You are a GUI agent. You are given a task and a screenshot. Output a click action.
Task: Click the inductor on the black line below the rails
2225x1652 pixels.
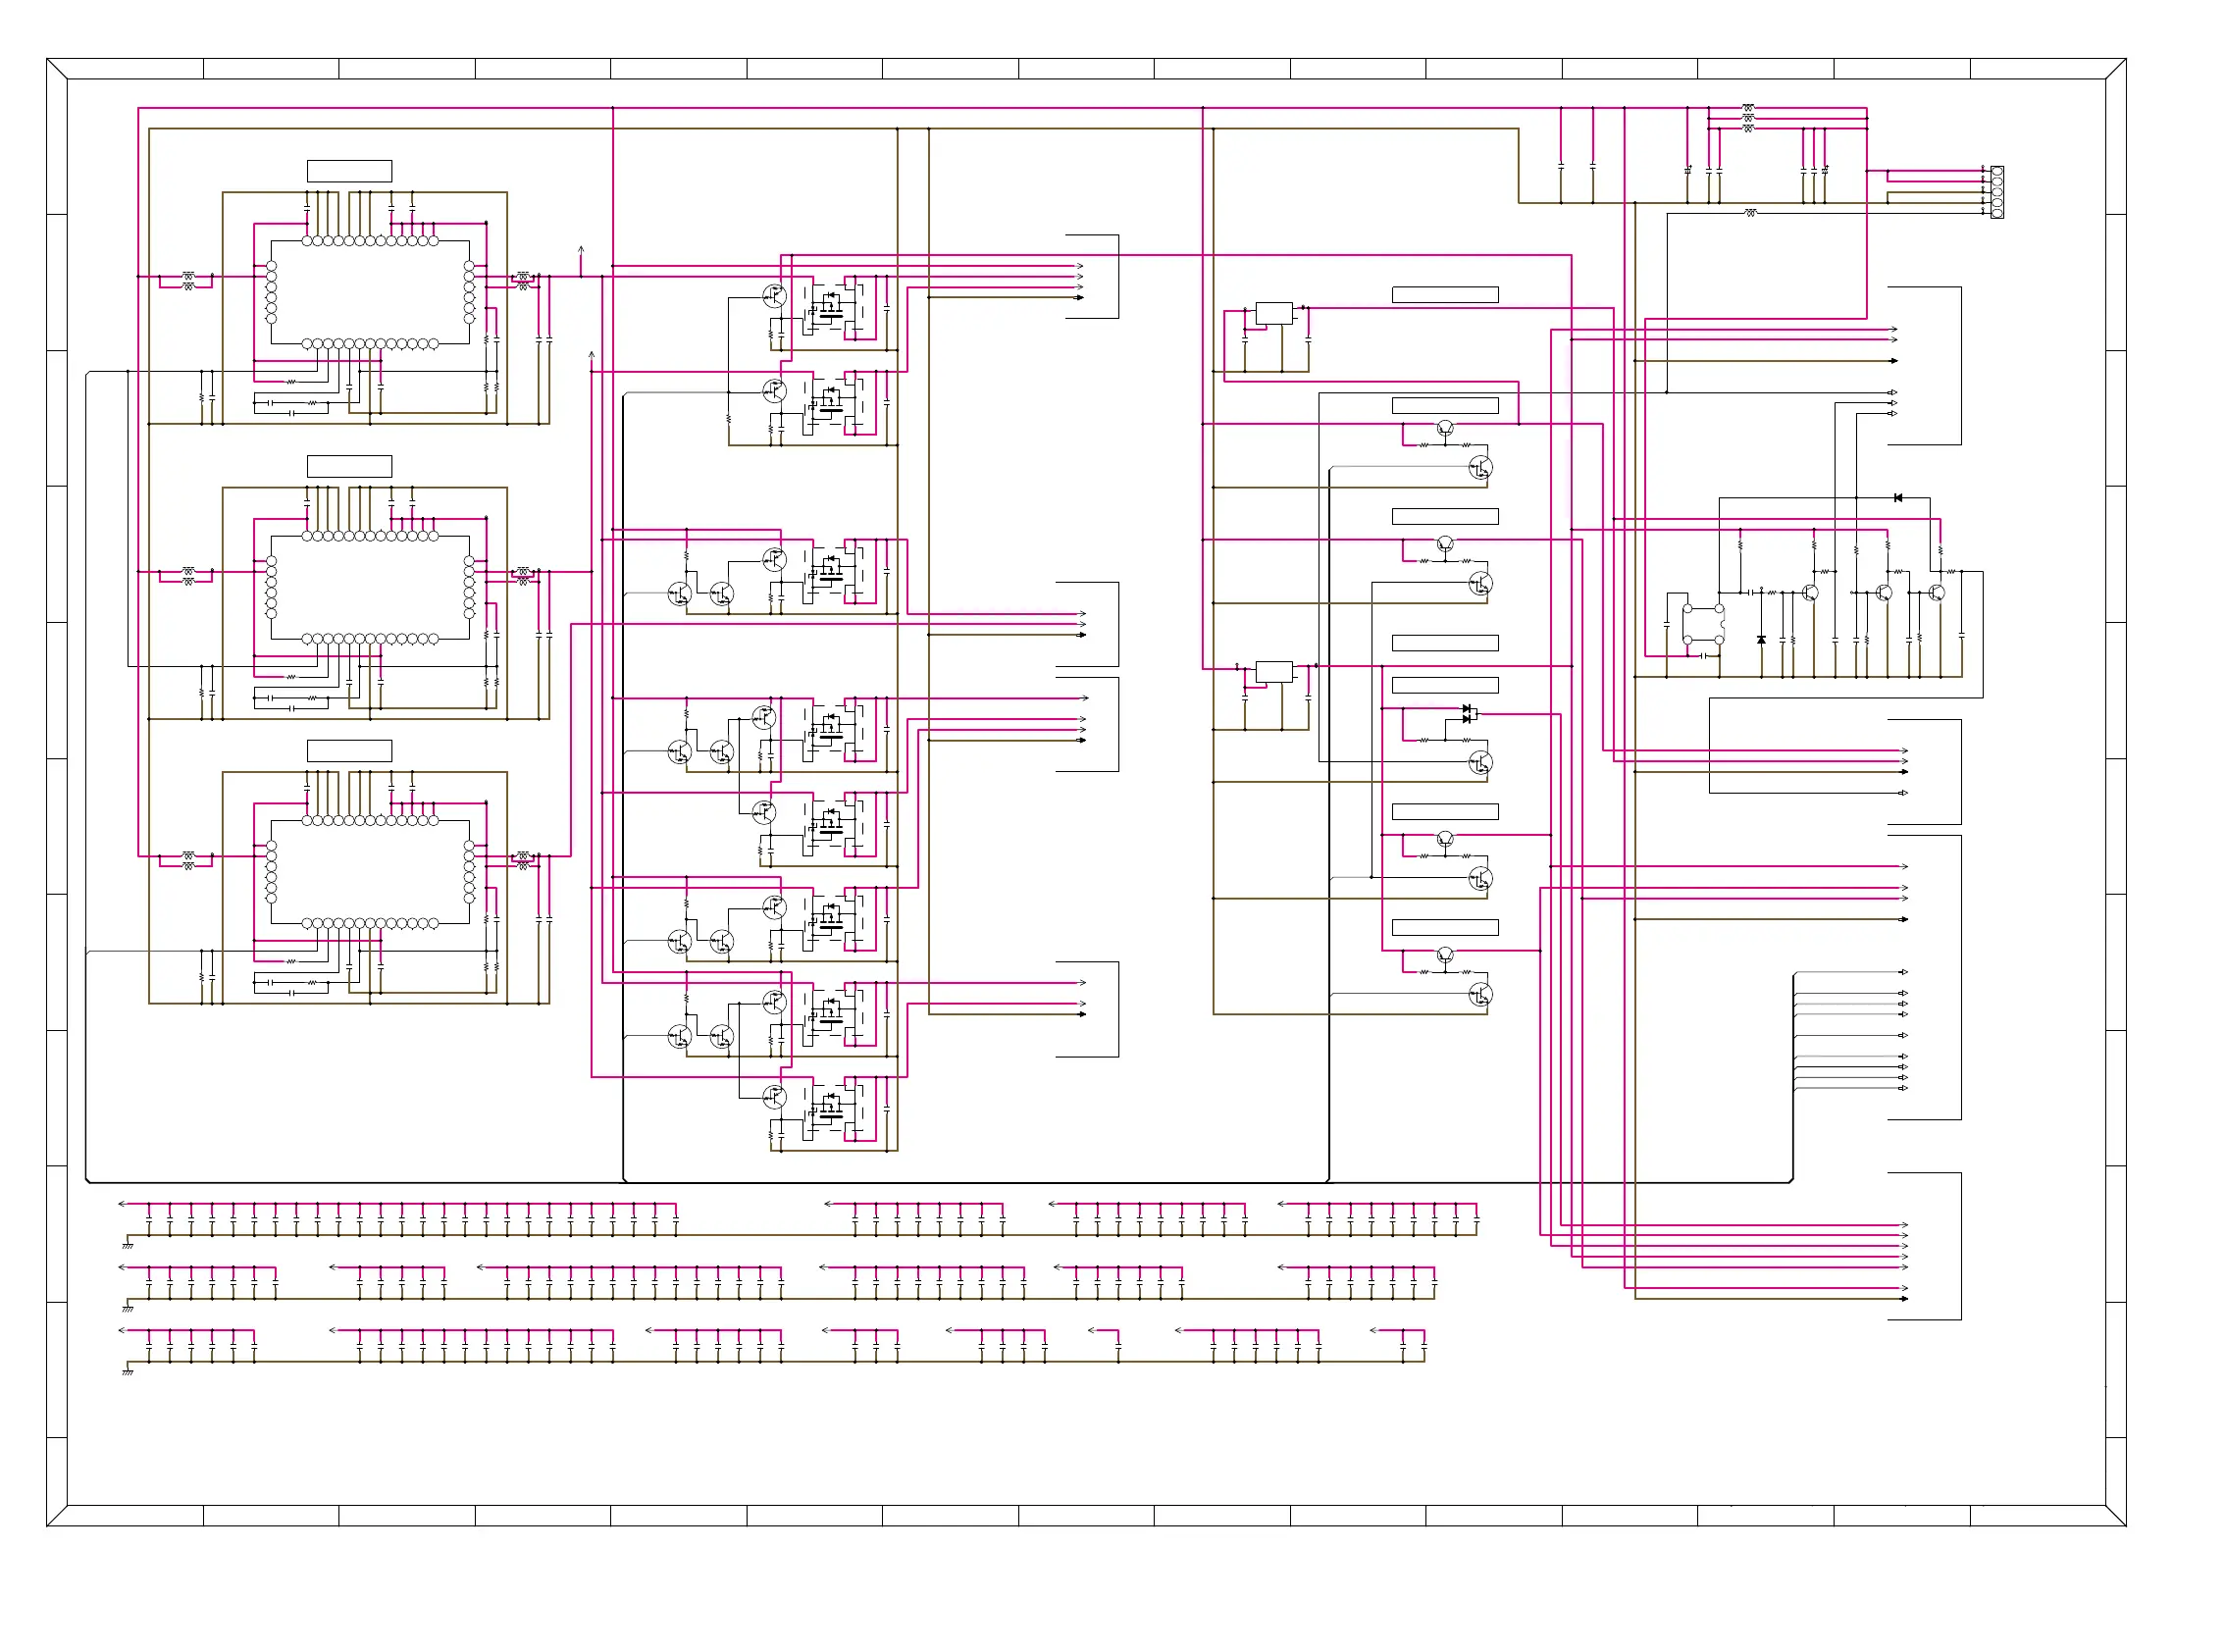click(x=1749, y=213)
